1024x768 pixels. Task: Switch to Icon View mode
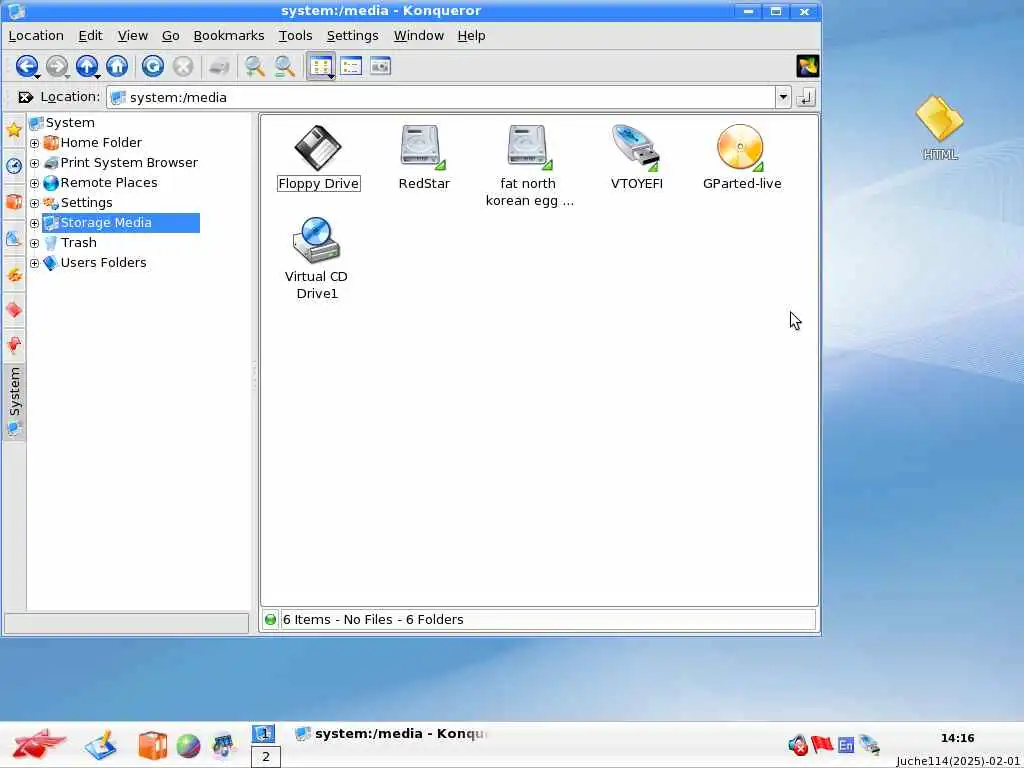coord(321,66)
